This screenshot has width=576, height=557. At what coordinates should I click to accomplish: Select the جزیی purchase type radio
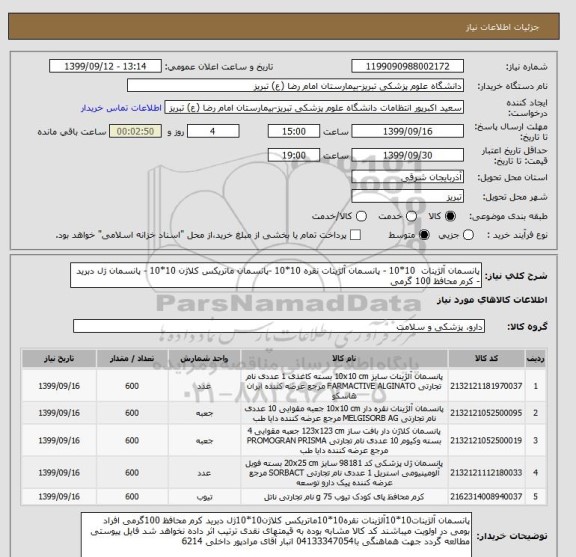click(468, 235)
